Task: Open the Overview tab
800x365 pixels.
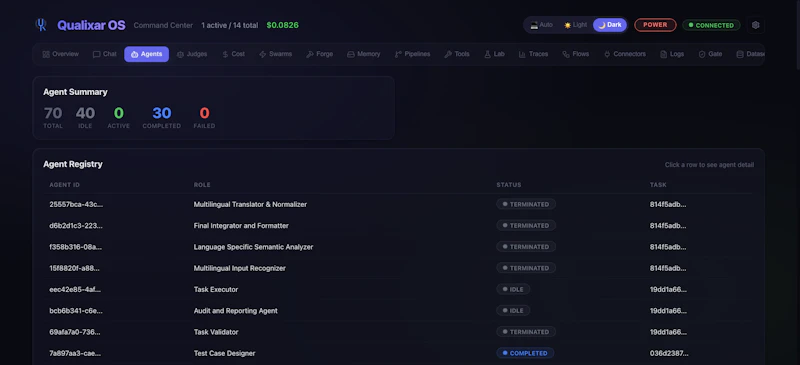Action: pyautogui.click(x=61, y=54)
